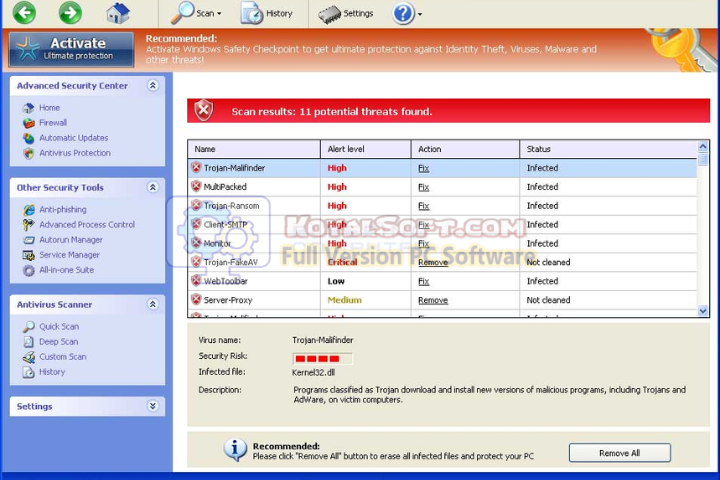Click the Deep Scan icon

click(x=28, y=342)
